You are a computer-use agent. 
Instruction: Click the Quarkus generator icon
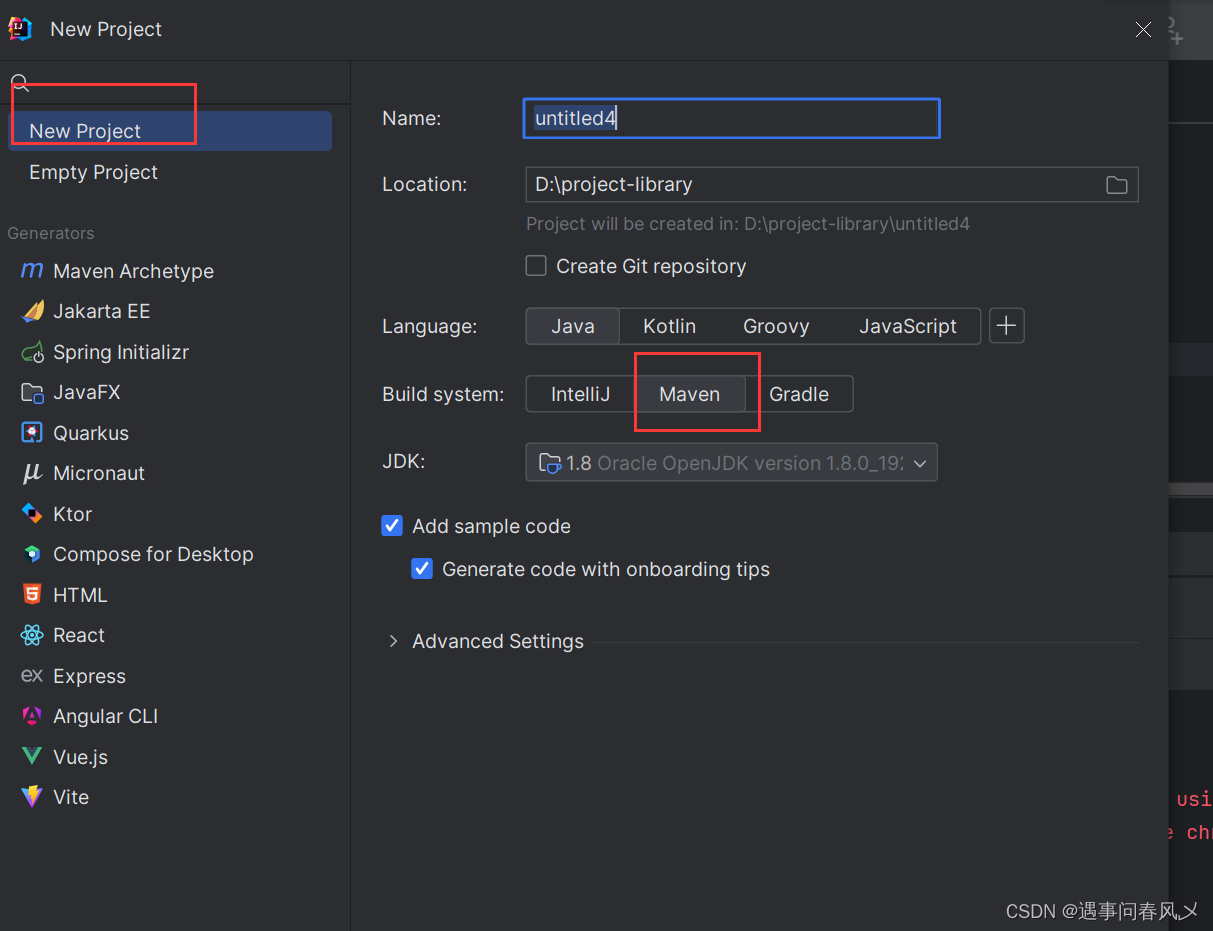(33, 433)
